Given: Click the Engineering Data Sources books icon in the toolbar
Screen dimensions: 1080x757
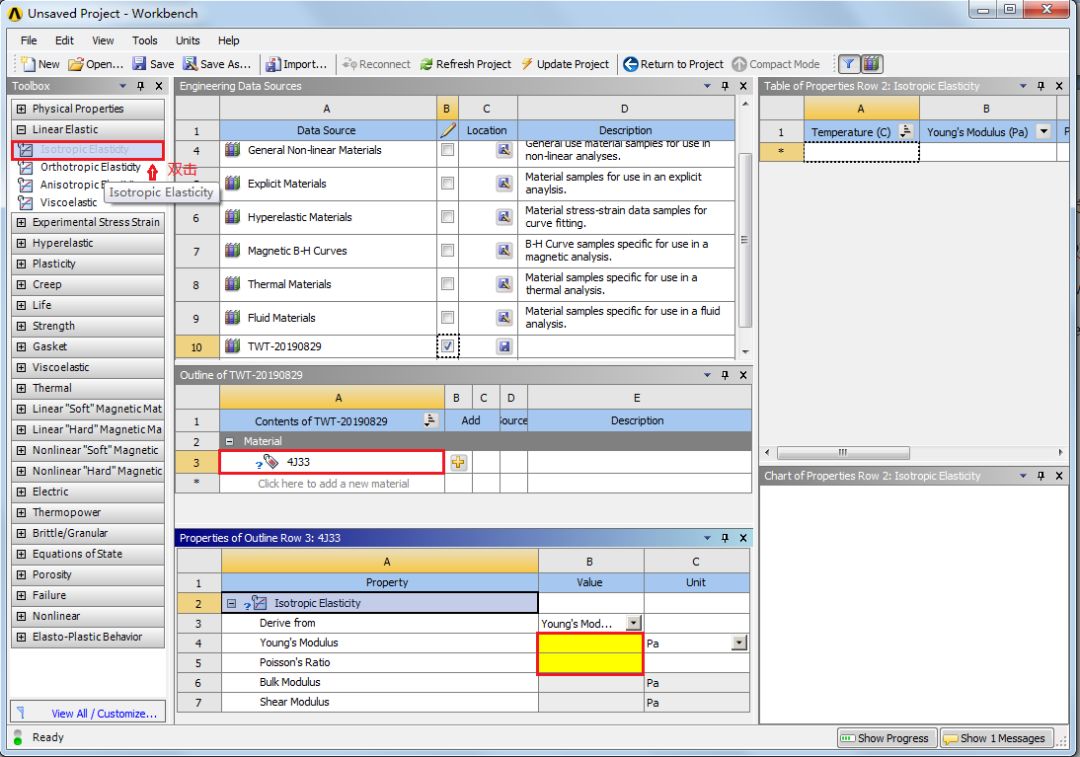Looking at the screenshot, I should pyautogui.click(x=872, y=64).
